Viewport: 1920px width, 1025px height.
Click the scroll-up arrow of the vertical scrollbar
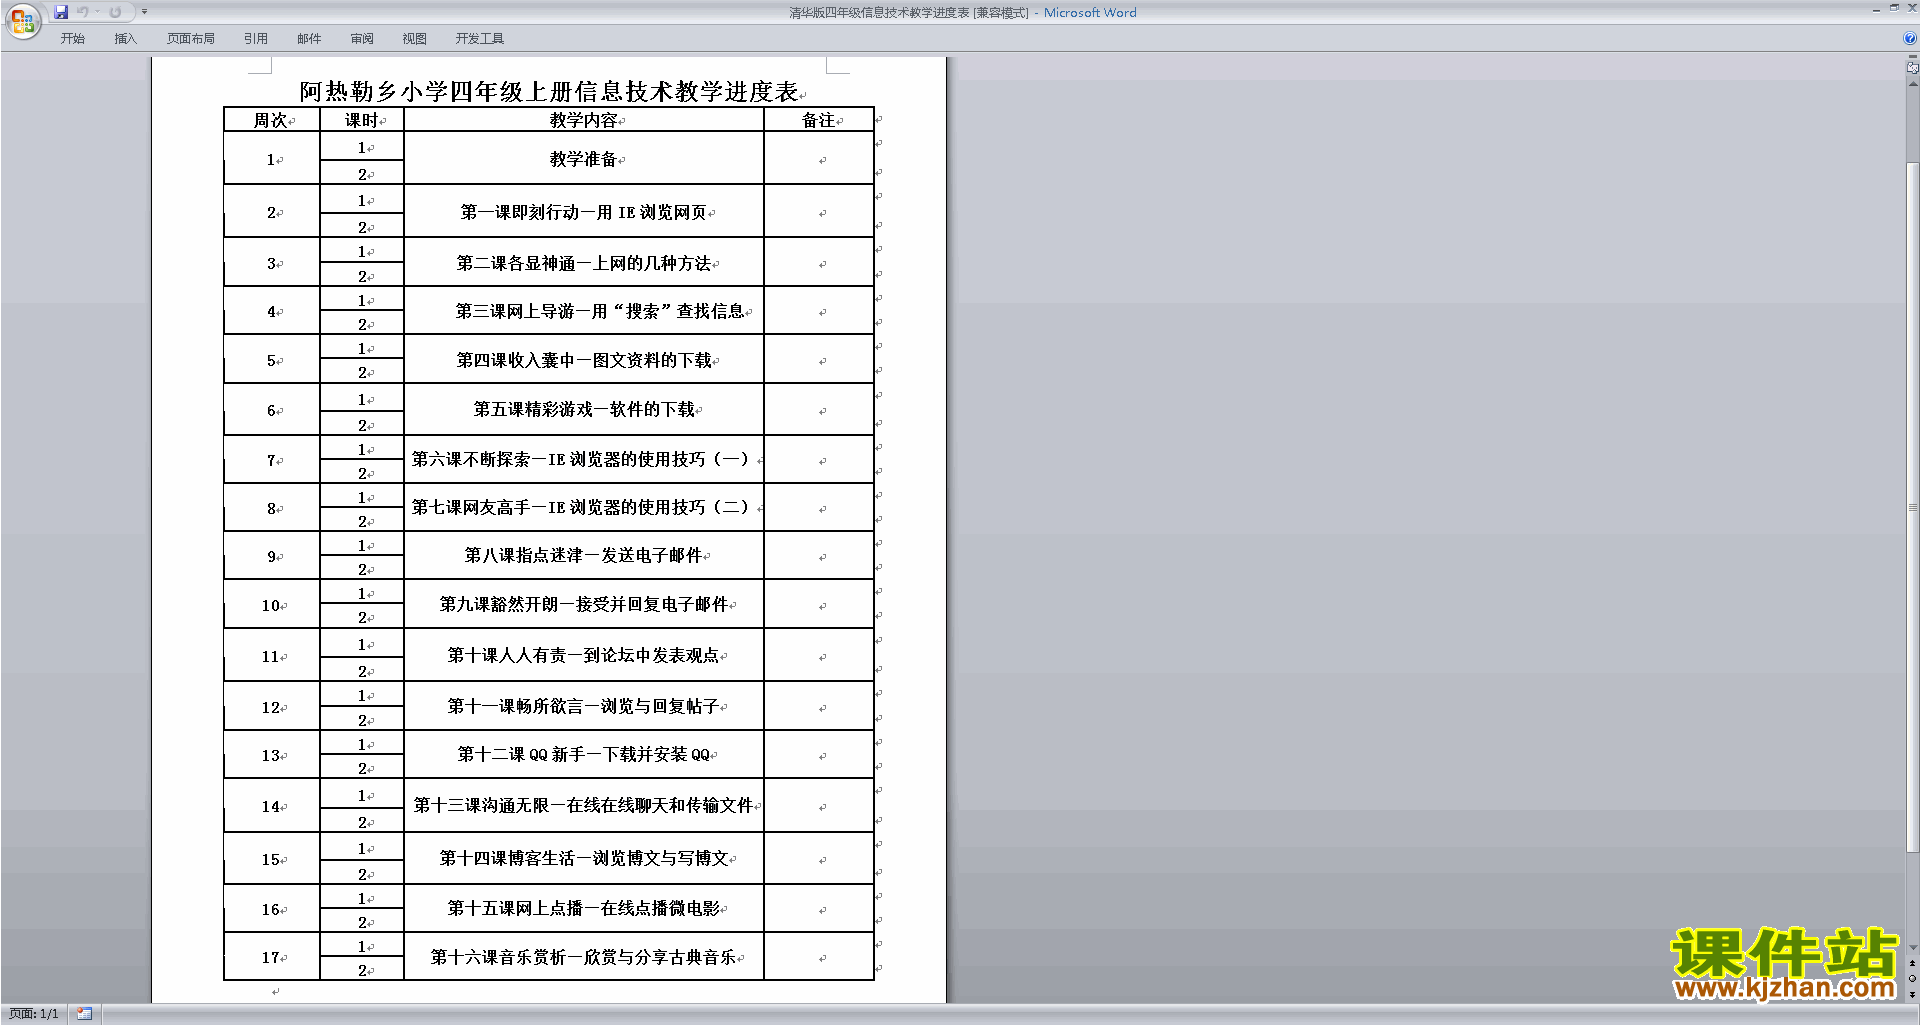click(x=1912, y=84)
